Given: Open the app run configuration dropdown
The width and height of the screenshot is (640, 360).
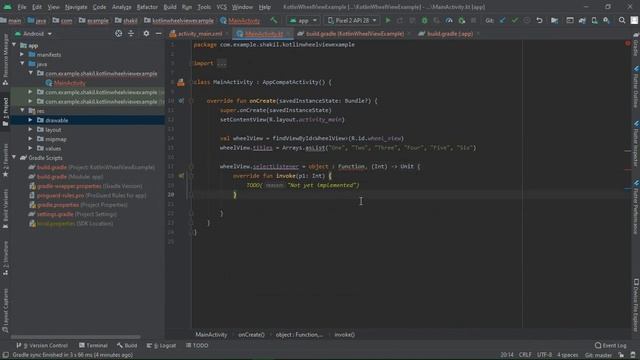Looking at the screenshot, I should 303,20.
